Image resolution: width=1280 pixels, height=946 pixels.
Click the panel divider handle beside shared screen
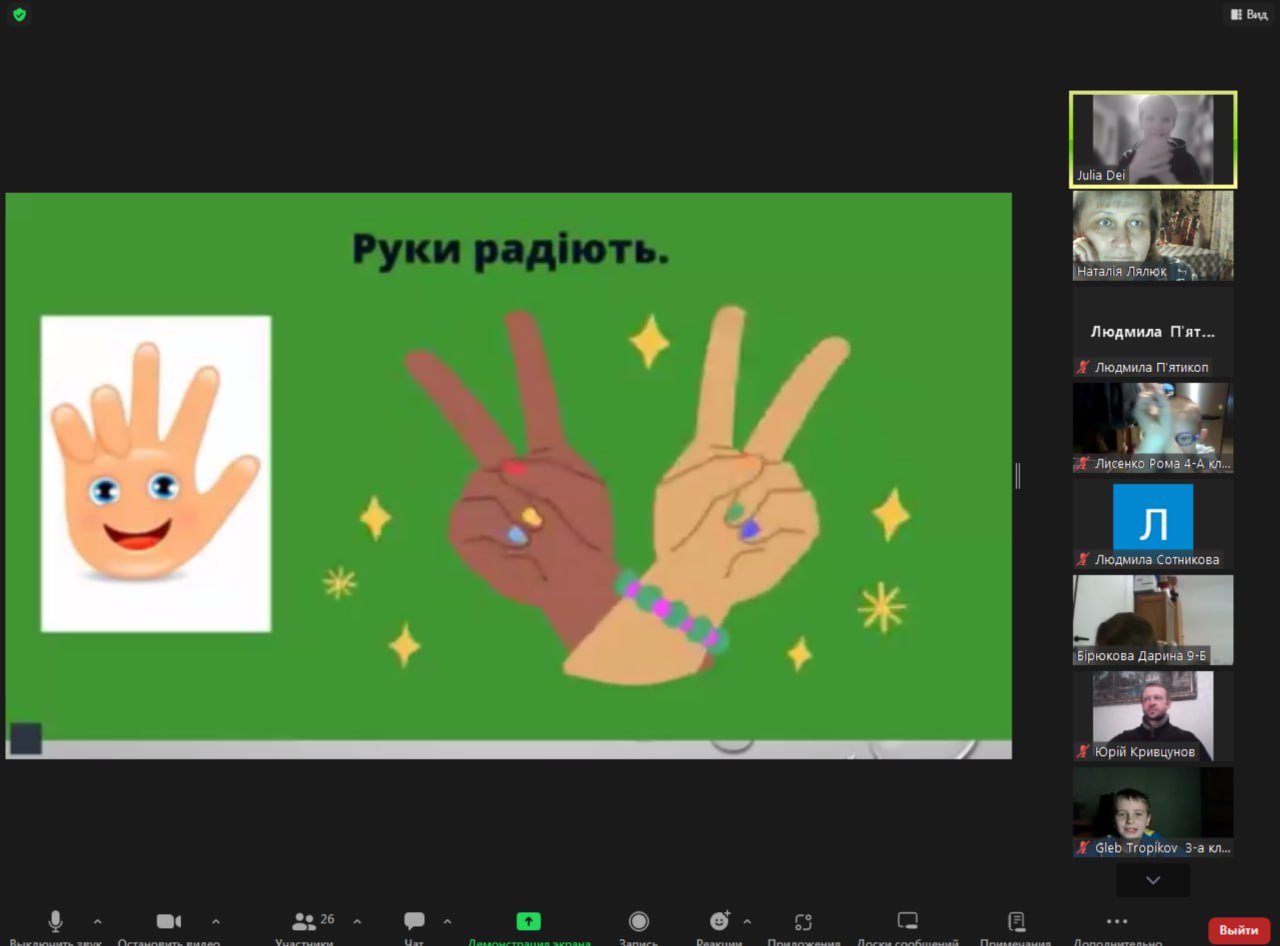(1017, 476)
